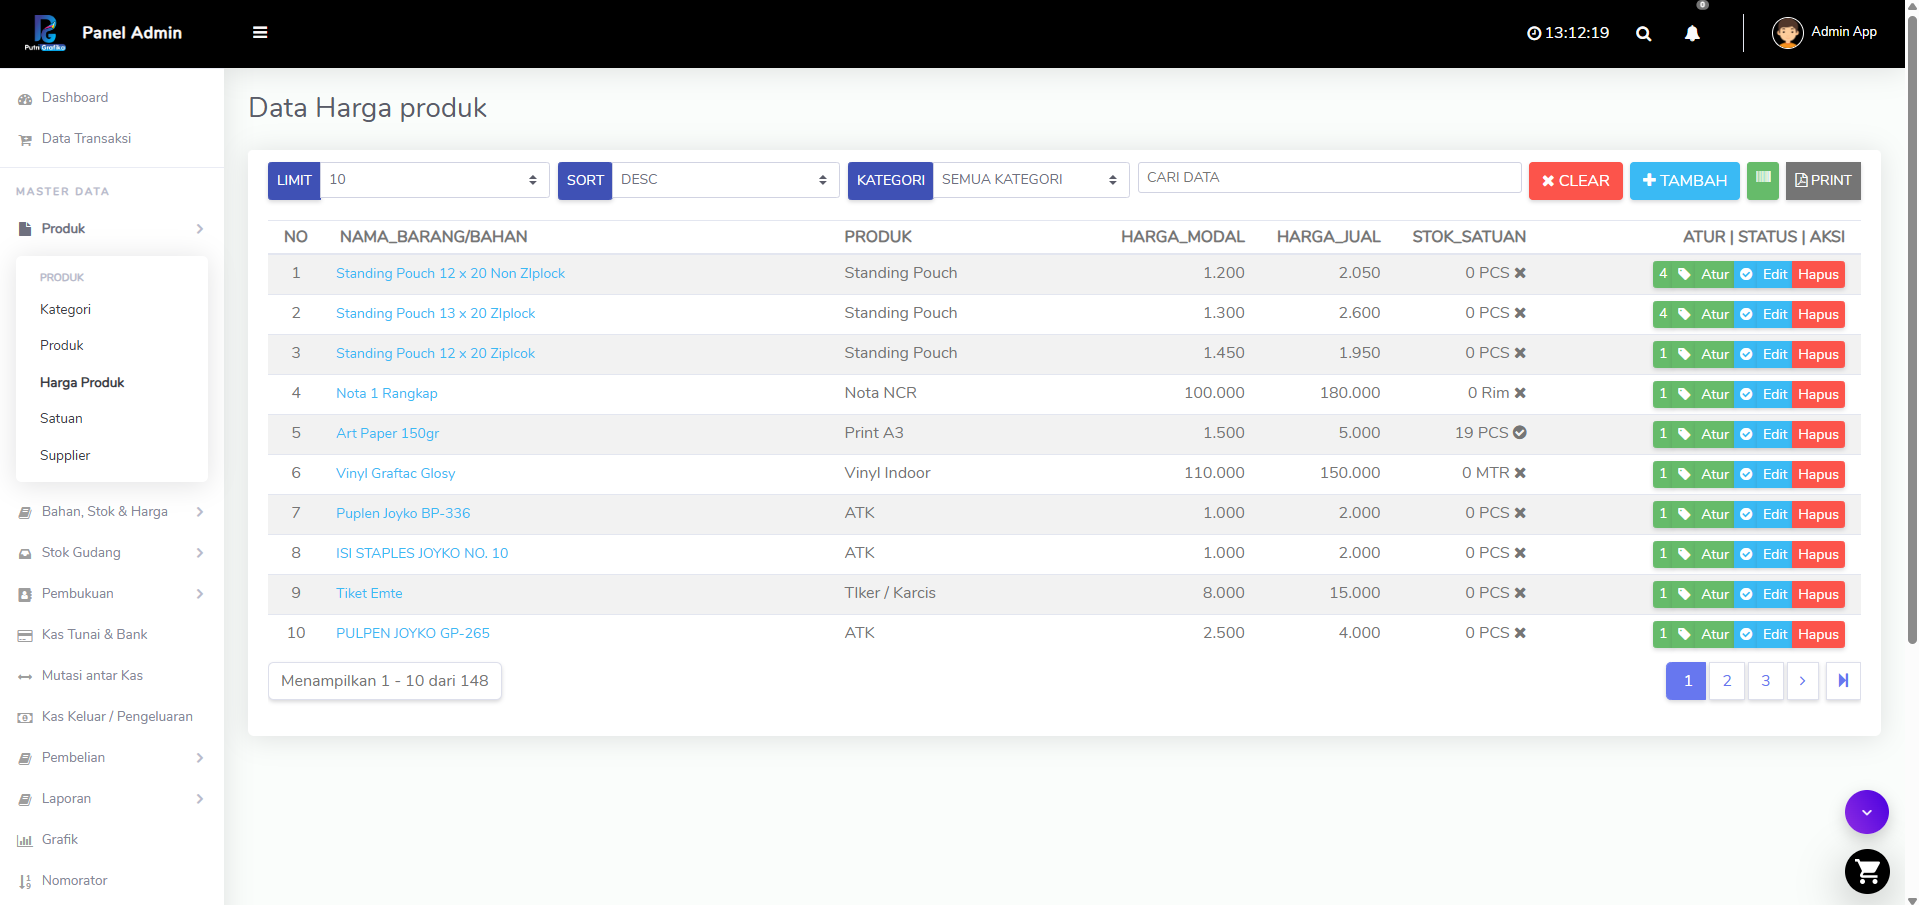Open Vinyl Graftac Glosy product link
Image resolution: width=1919 pixels, height=905 pixels.
396,473
